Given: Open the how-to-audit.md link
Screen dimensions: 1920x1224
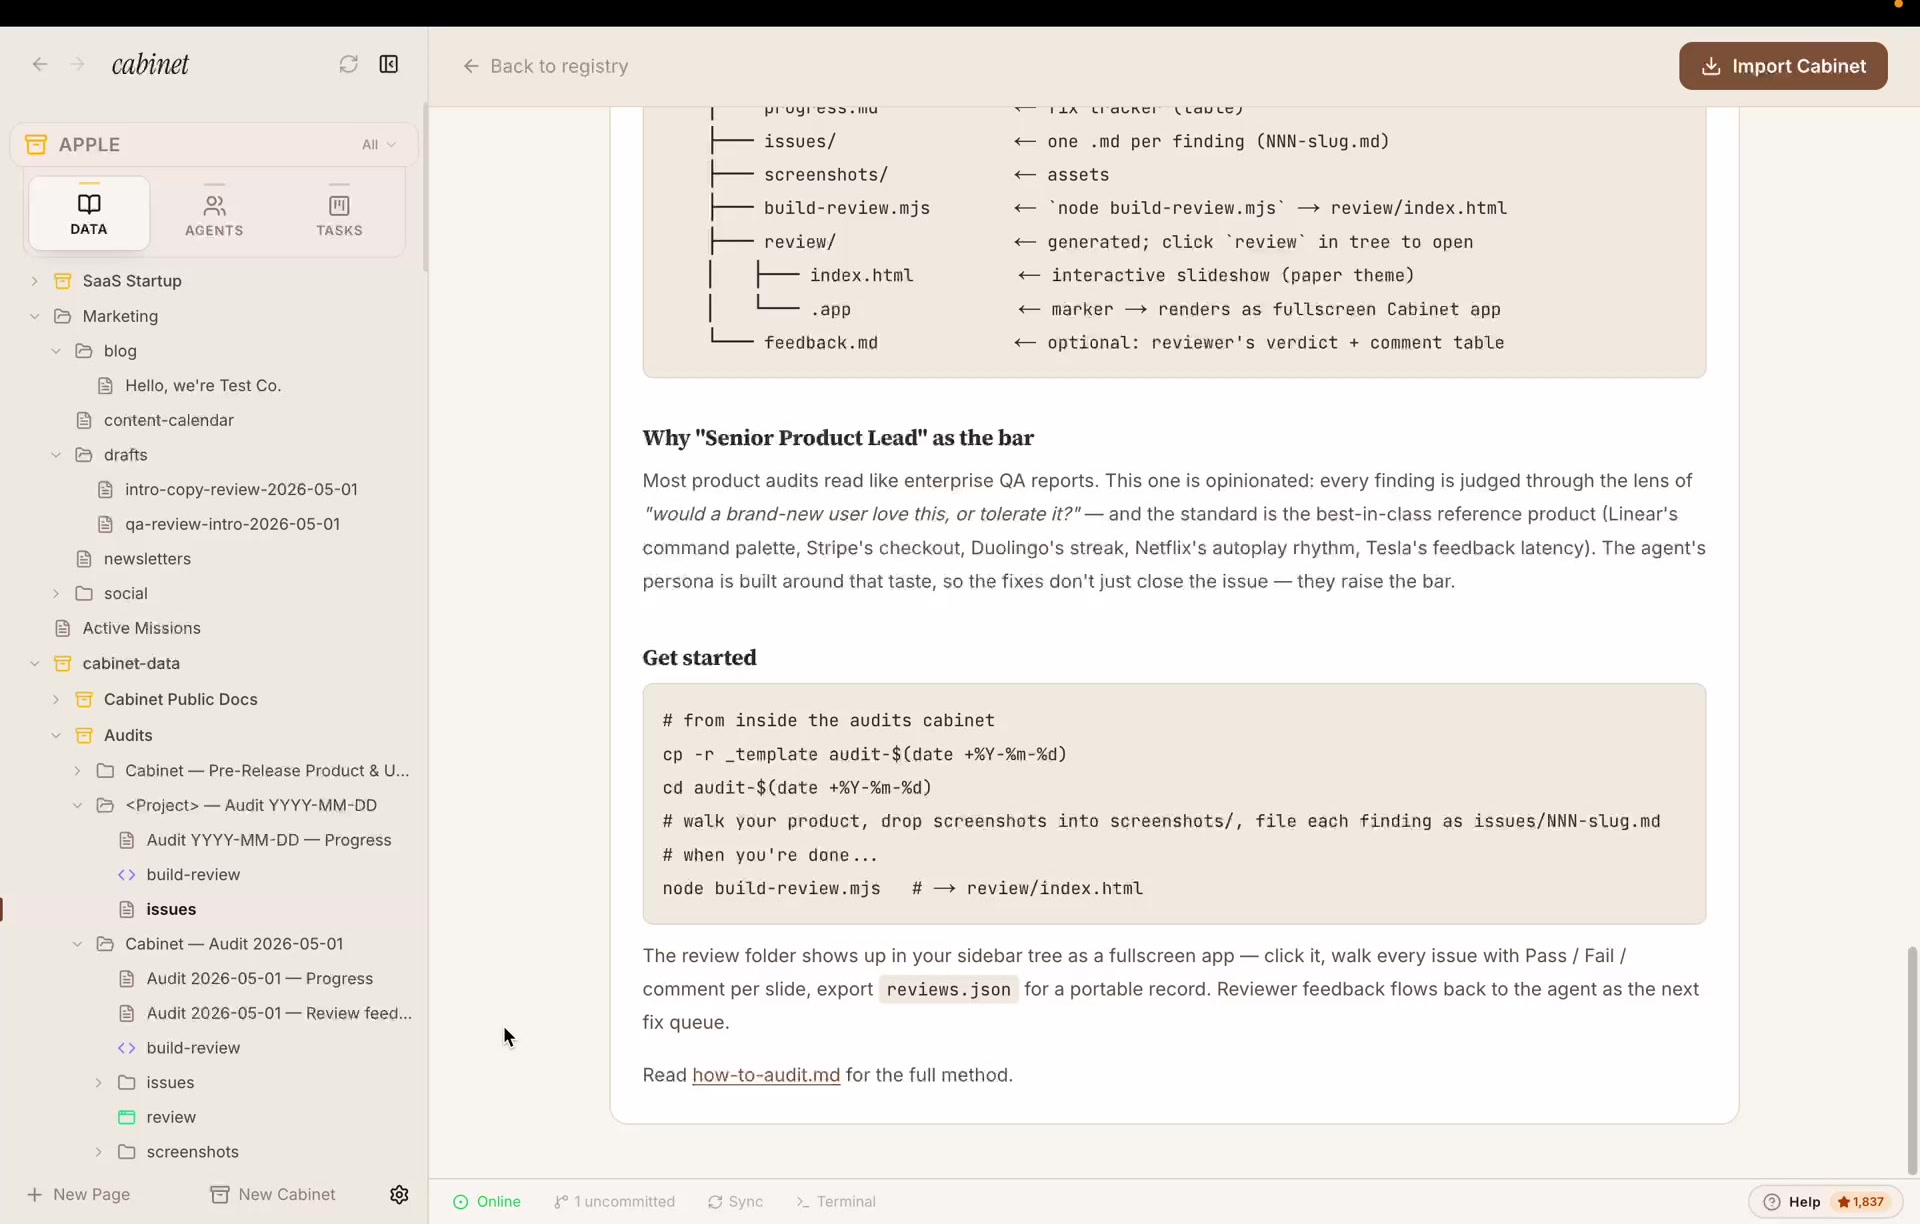Looking at the screenshot, I should pos(766,1075).
